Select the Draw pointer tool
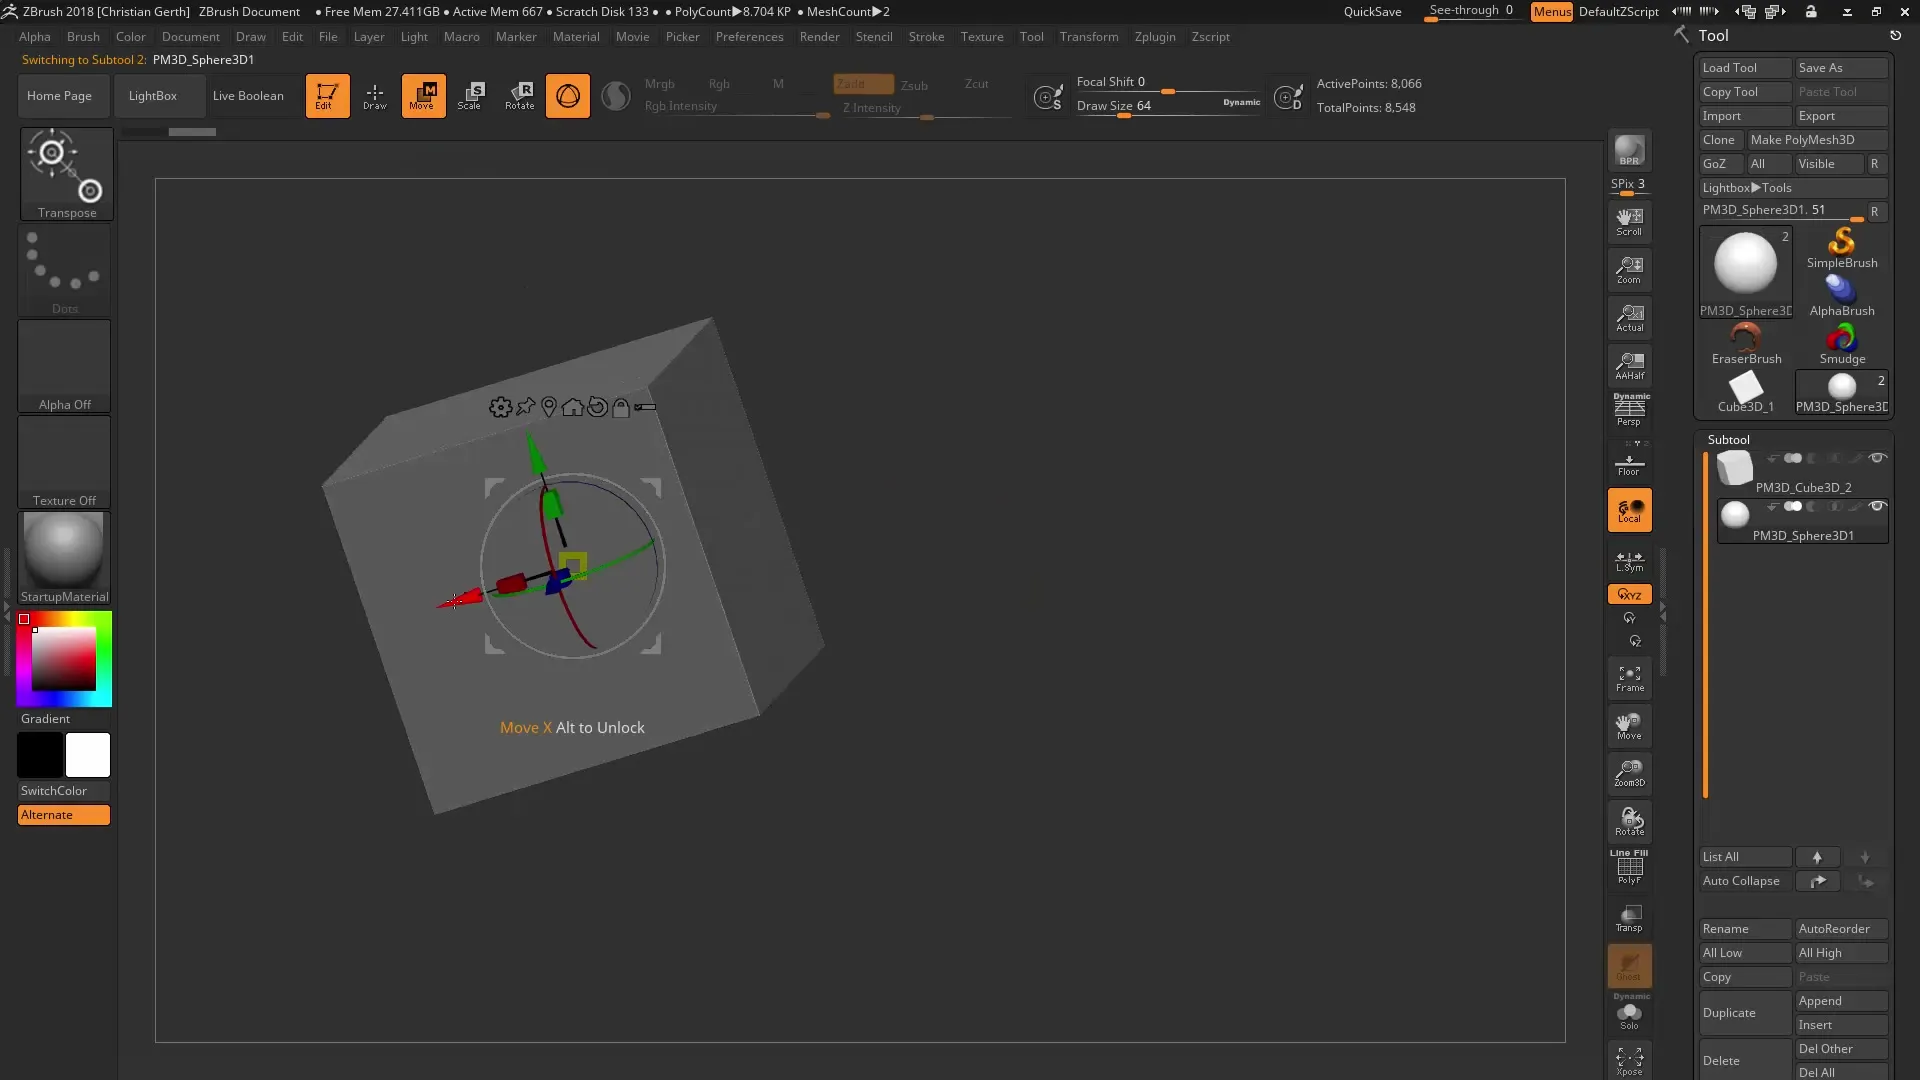 point(375,96)
